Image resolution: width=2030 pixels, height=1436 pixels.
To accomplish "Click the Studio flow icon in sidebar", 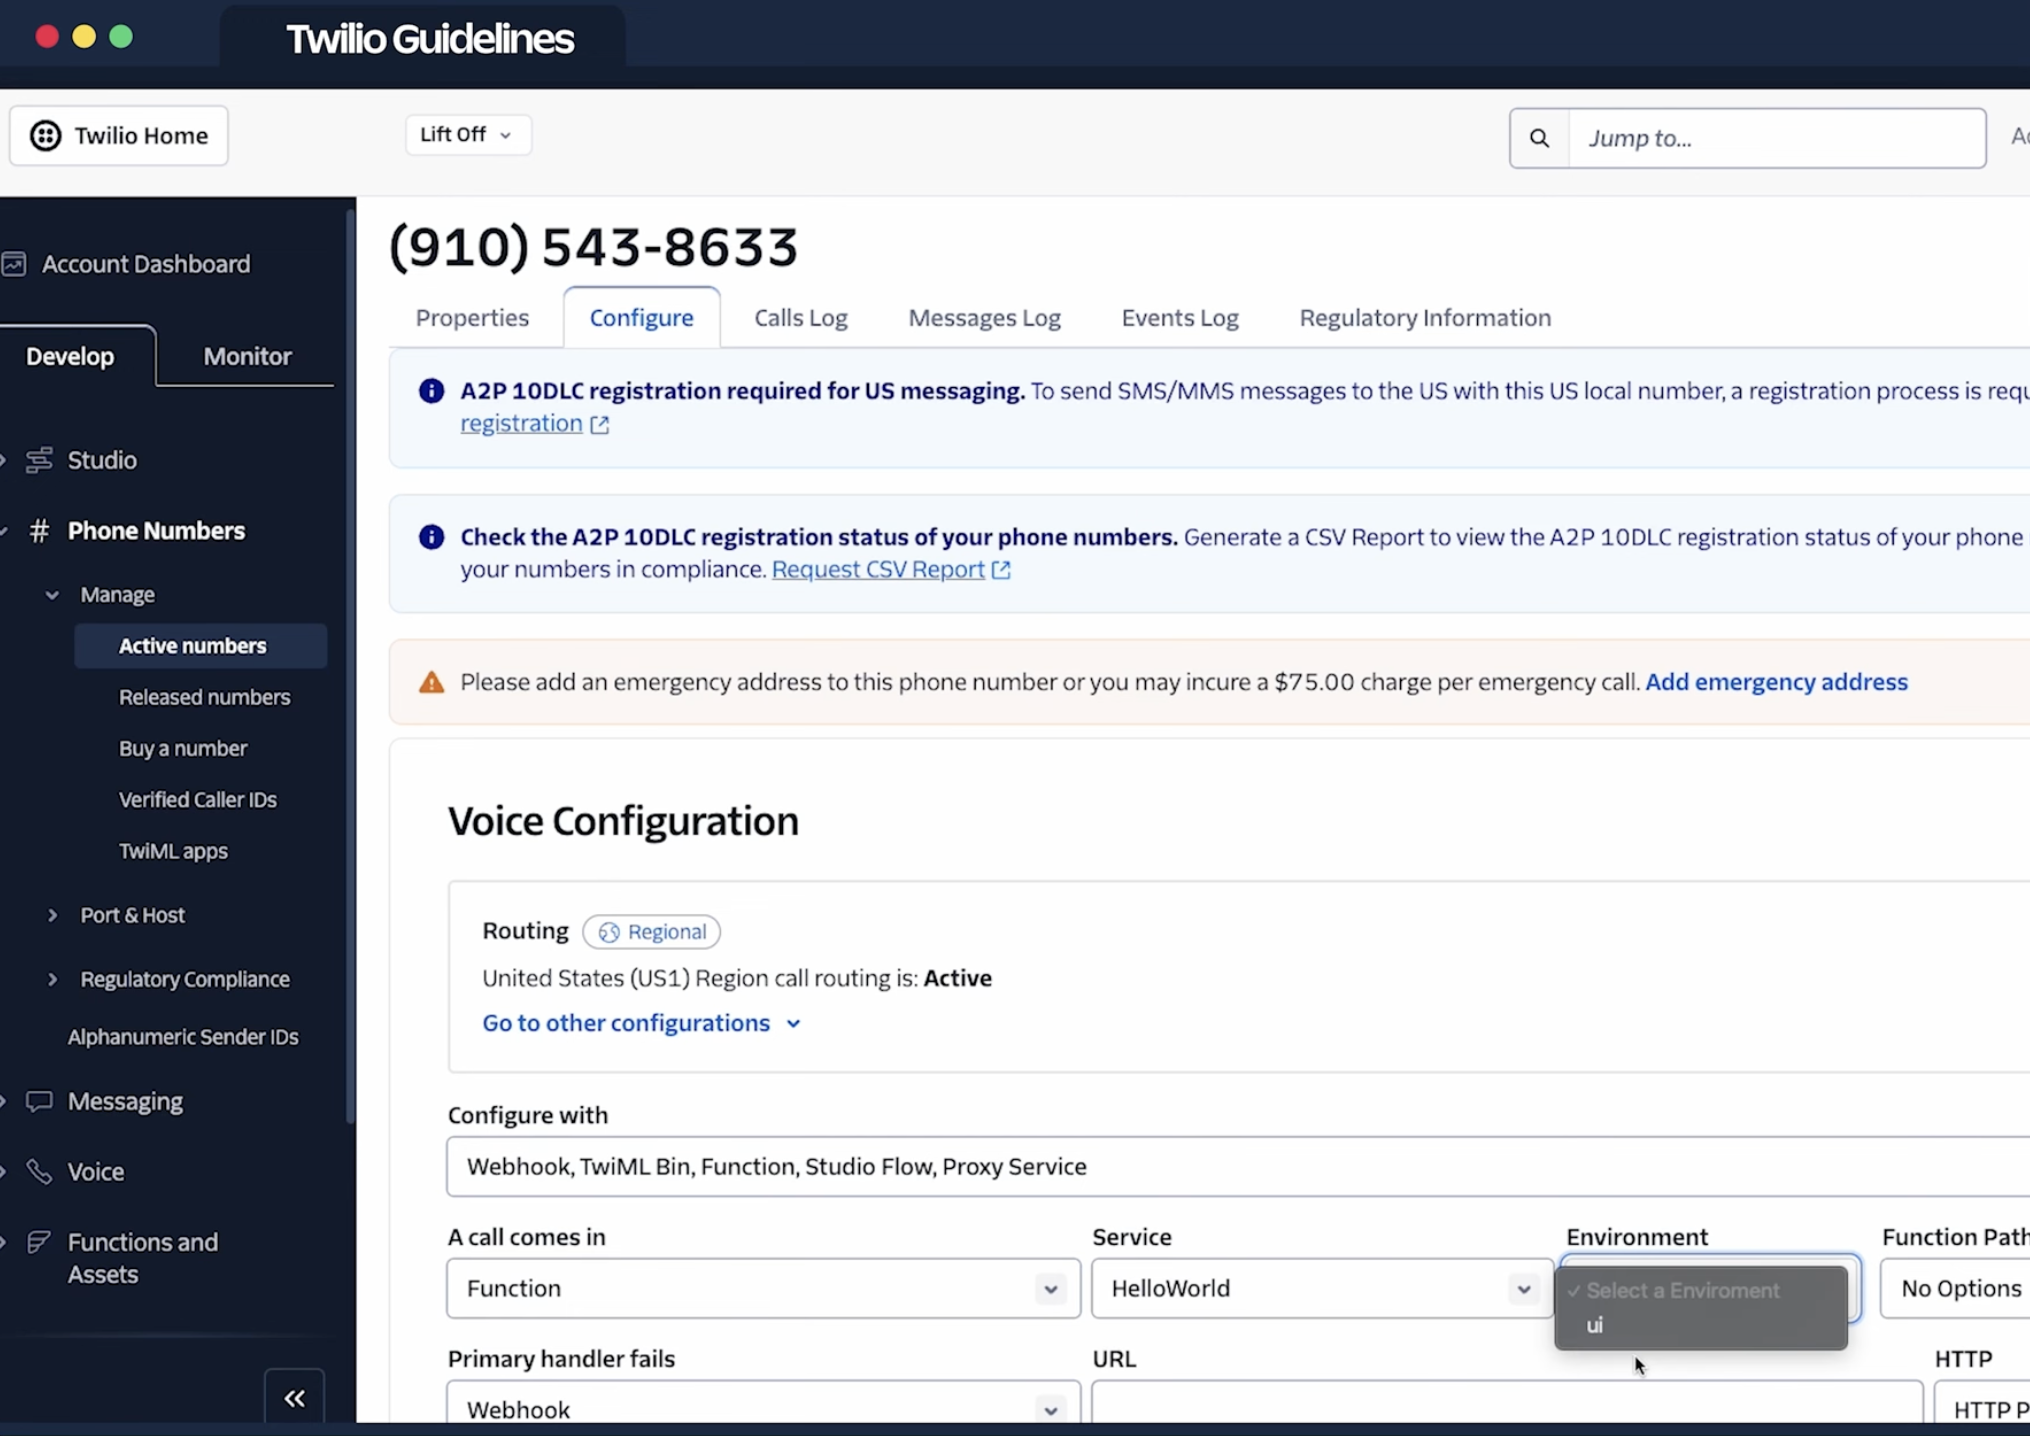I will pos(39,460).
